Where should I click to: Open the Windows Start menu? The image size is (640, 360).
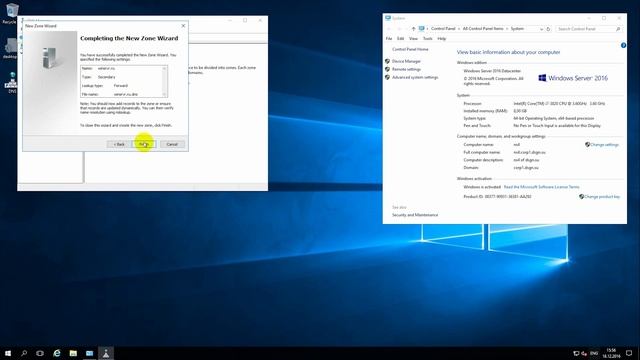point(8,353)
